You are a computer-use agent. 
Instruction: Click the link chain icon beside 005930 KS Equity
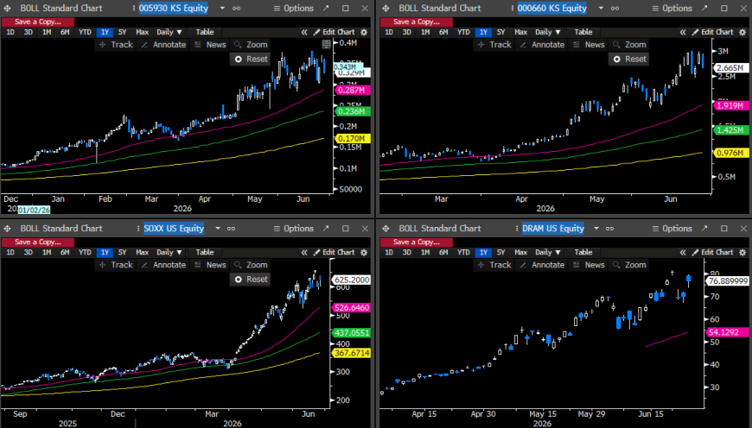[x=236, y=8]
